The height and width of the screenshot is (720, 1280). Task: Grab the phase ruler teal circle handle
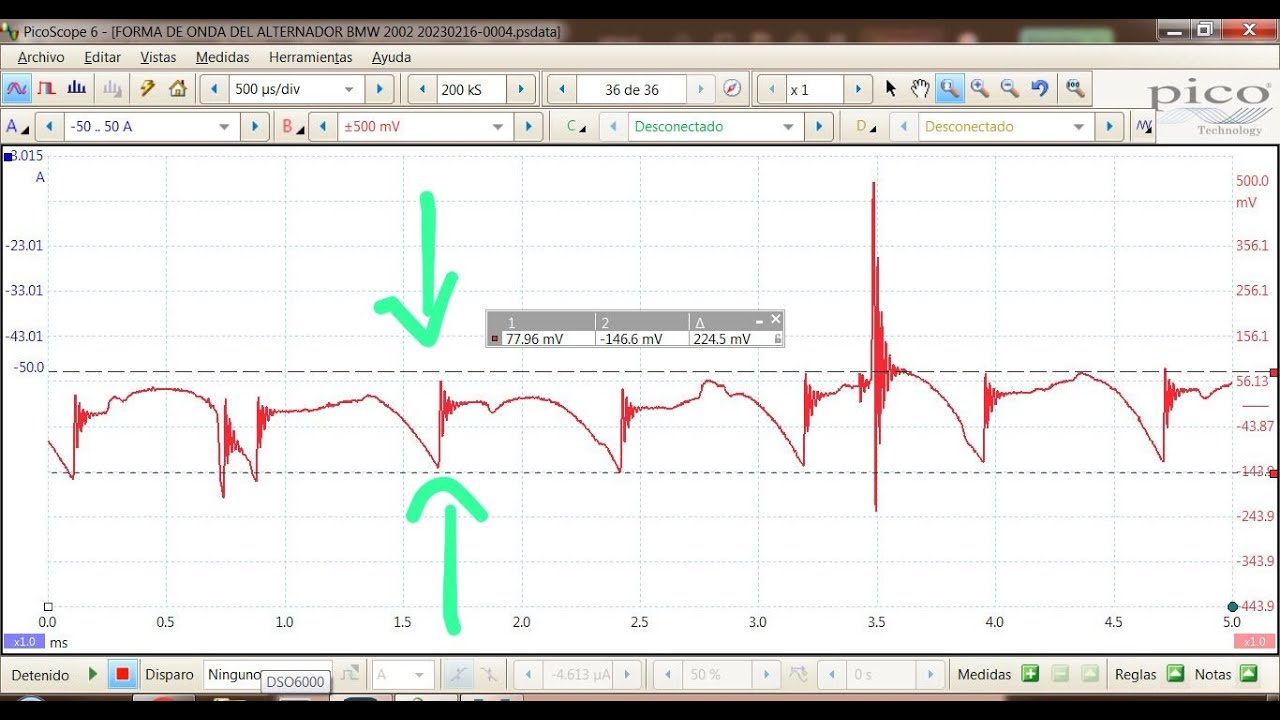click(x=1233, y=607)
